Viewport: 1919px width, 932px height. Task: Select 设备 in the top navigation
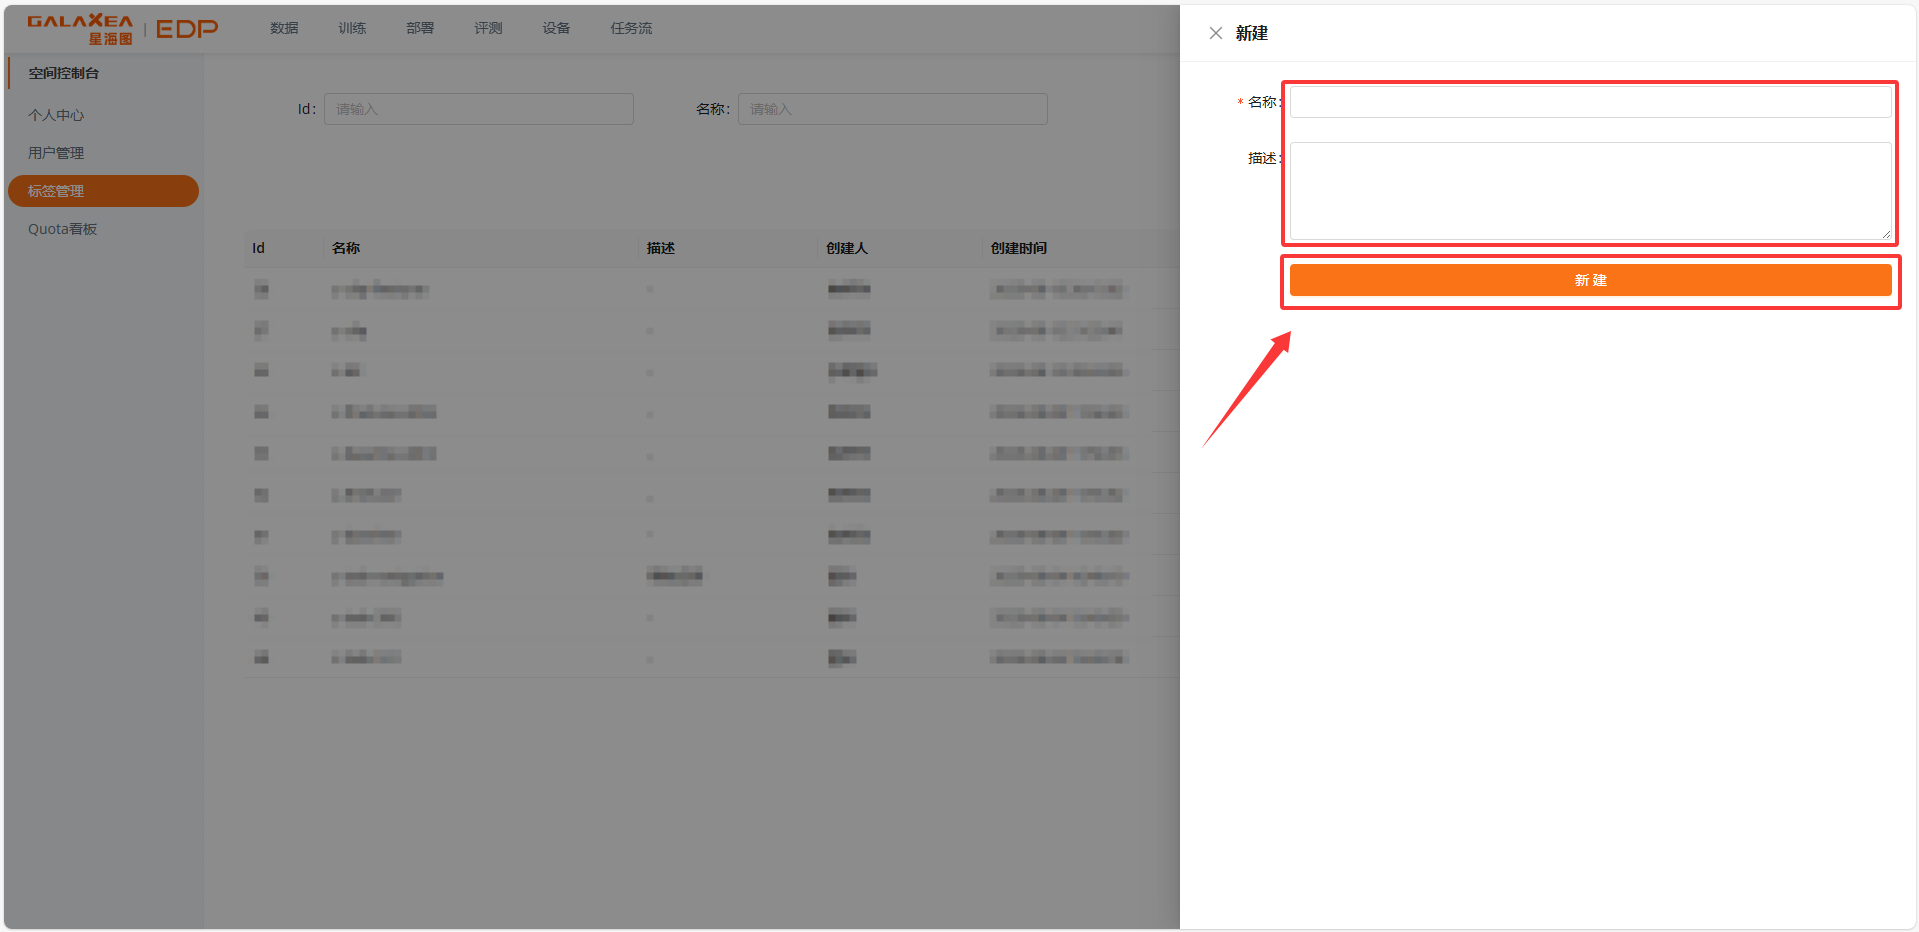pos(556,28)
